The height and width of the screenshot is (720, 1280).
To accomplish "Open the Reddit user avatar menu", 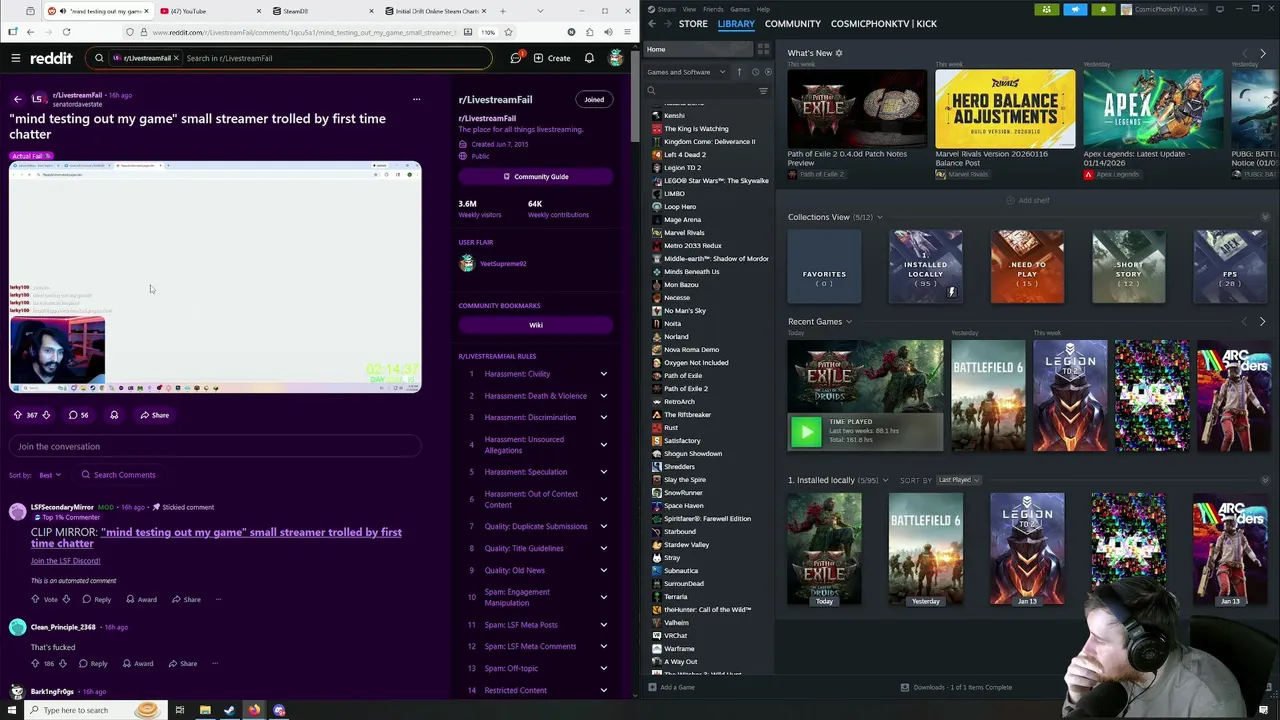I will point(616,58).
